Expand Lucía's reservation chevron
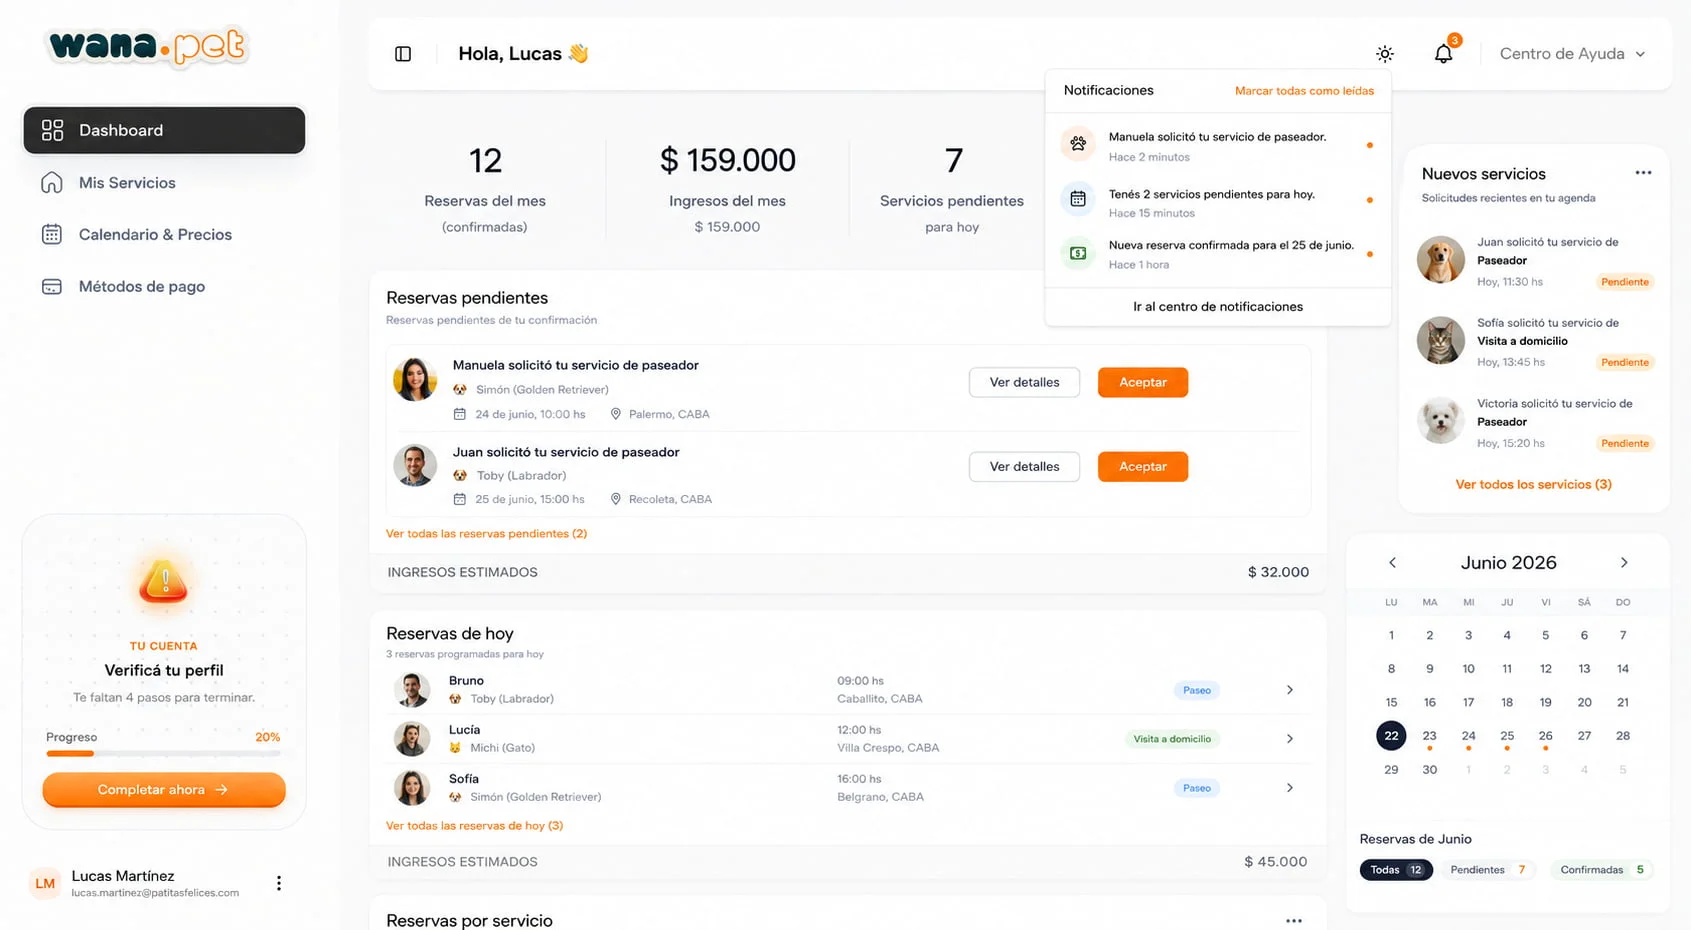Image resolution: width=1691 pixels, height=930 pixels. coord(1290,739)
